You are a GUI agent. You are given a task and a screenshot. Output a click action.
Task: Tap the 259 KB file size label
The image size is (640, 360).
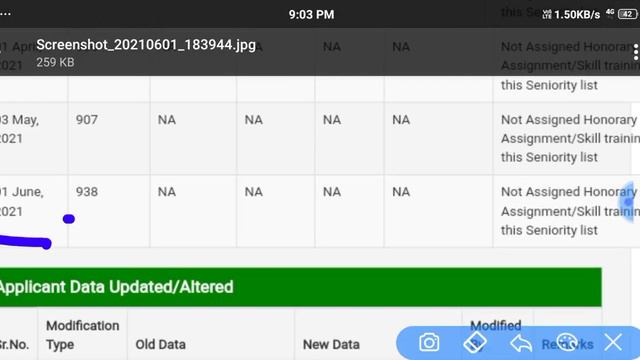55,62
